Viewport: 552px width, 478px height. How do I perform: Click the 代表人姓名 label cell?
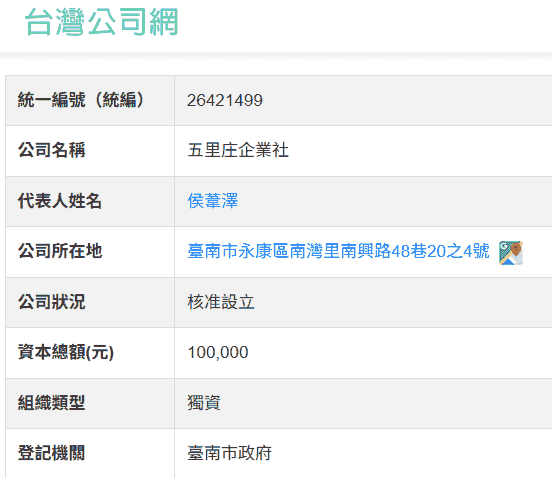pyautogui.click(x=90, y=201)
